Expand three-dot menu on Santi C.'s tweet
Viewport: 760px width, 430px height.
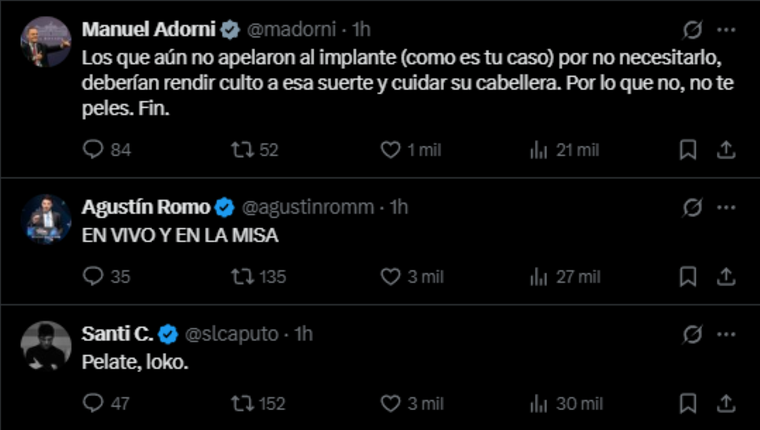(727, 334)
